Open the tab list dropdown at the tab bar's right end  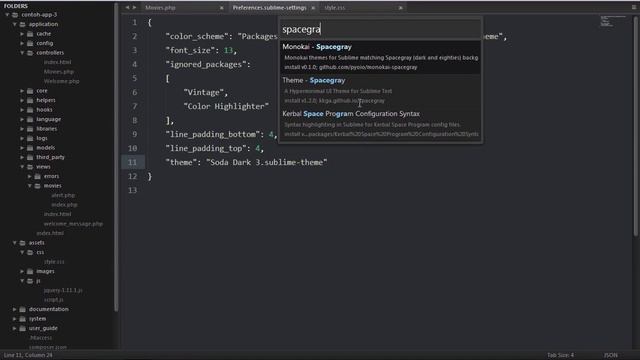click(634, 7)
